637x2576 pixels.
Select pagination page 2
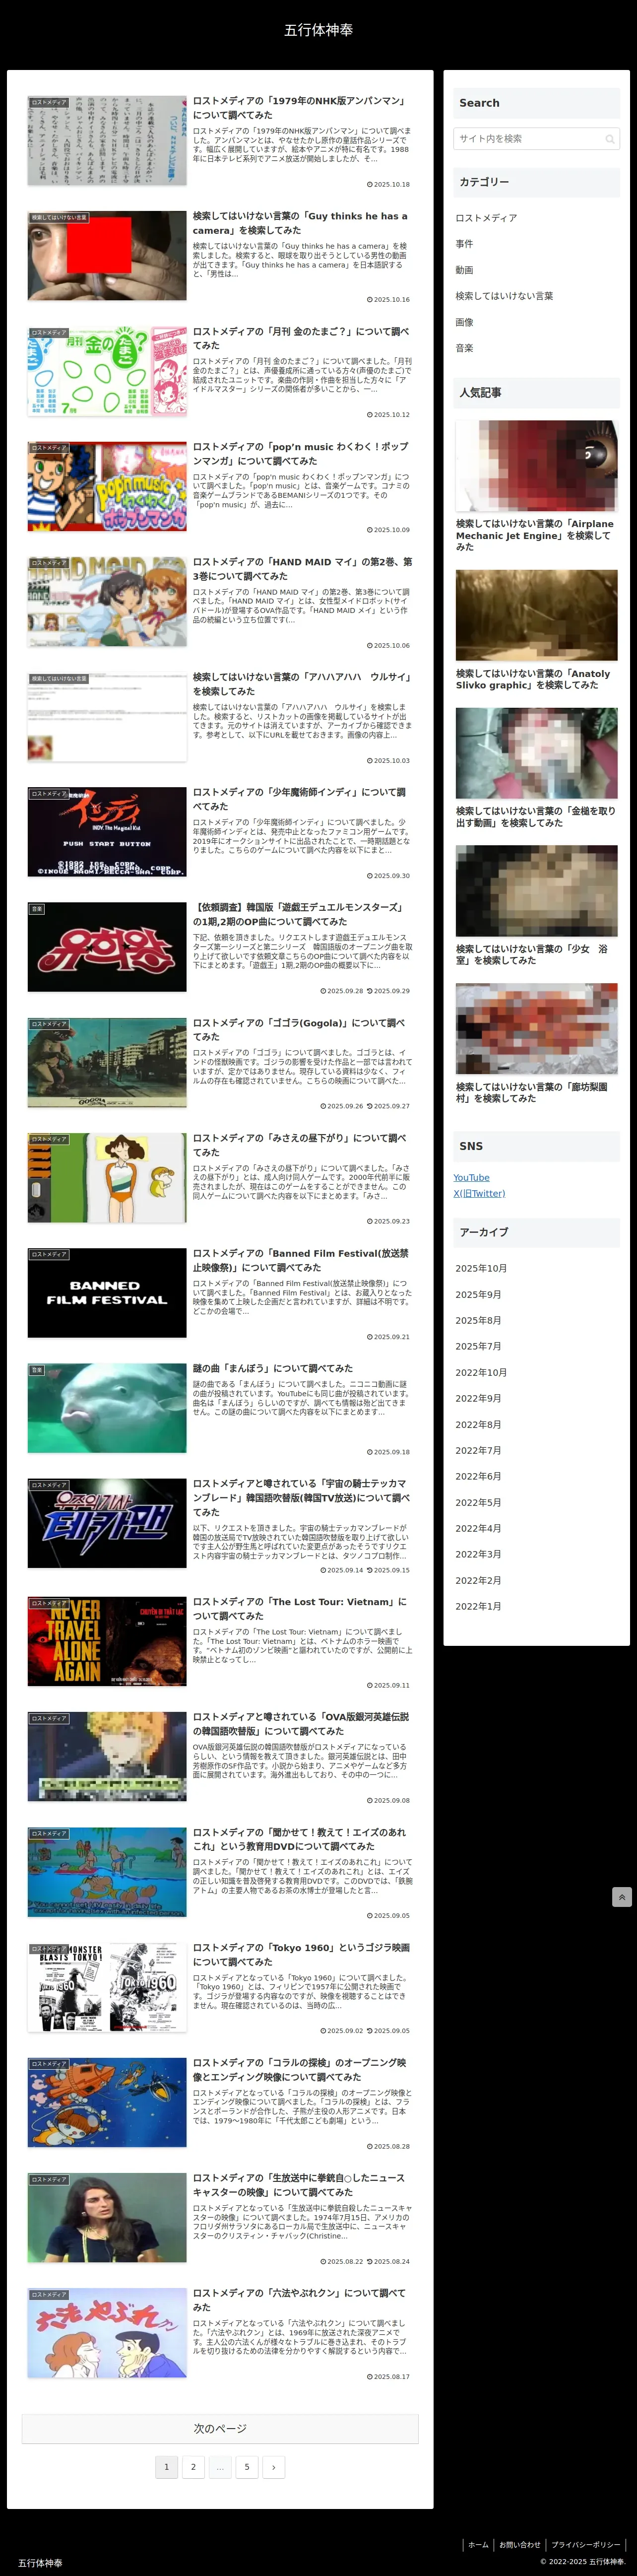pos(193,2467)
